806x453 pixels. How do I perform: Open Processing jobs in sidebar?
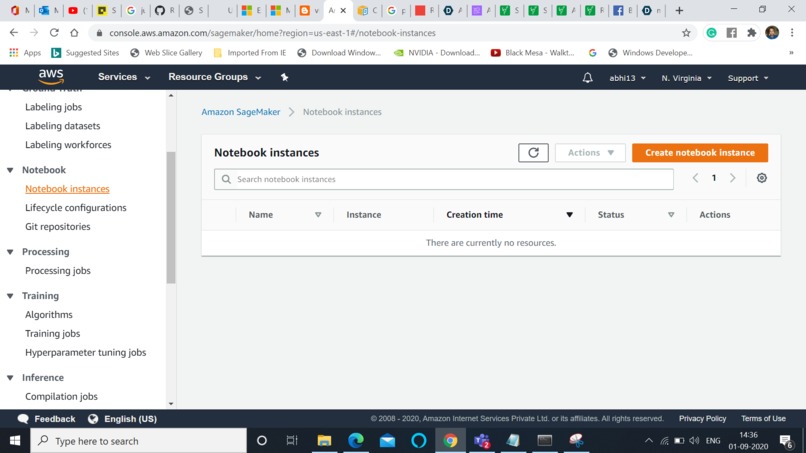coord(58,270)
